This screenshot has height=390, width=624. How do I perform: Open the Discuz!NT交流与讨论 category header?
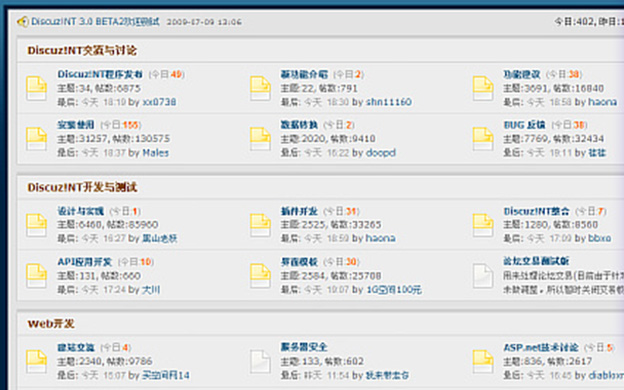pyautogui.click(x=82, y=51)
